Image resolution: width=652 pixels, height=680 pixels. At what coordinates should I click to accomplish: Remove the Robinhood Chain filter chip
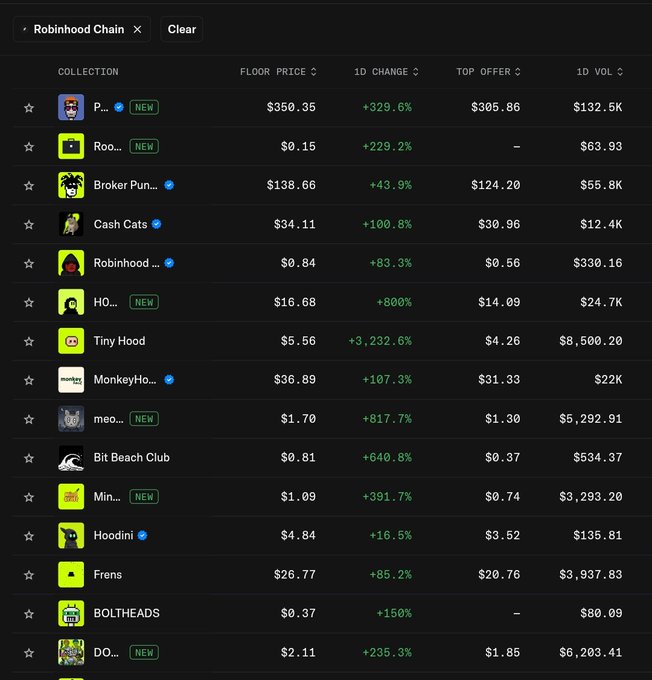(x=138, y=29)
